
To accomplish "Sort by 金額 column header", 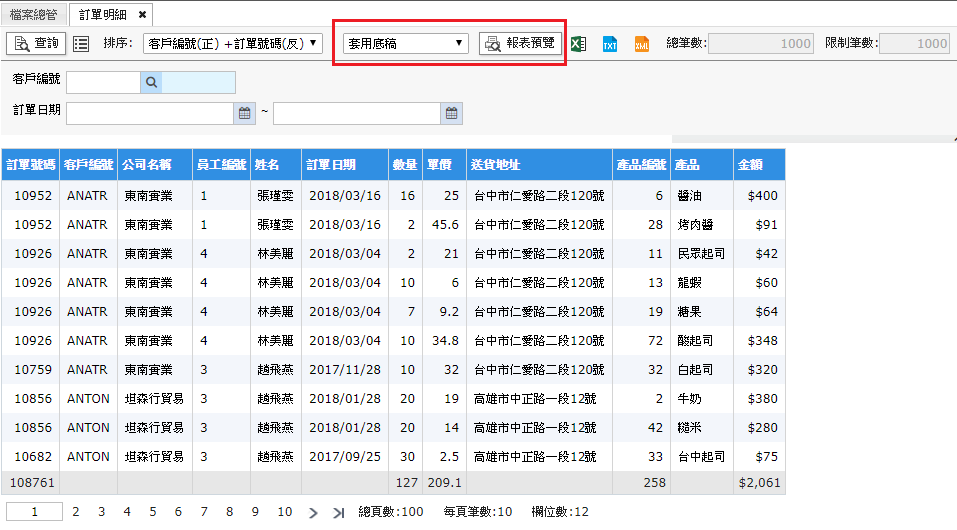I will coord(759,165).
